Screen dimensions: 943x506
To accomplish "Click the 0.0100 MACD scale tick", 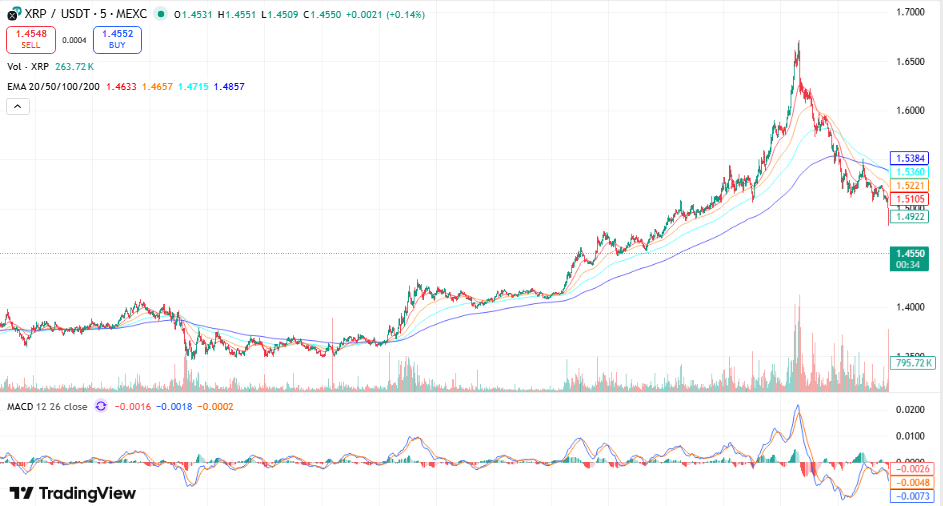I will tap(910, 436).
